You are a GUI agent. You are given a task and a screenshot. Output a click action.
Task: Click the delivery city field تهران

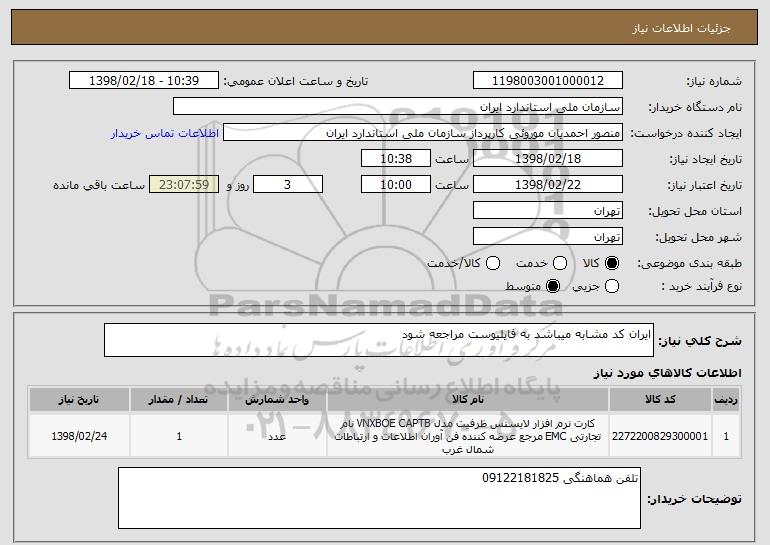tap(548, 237)
